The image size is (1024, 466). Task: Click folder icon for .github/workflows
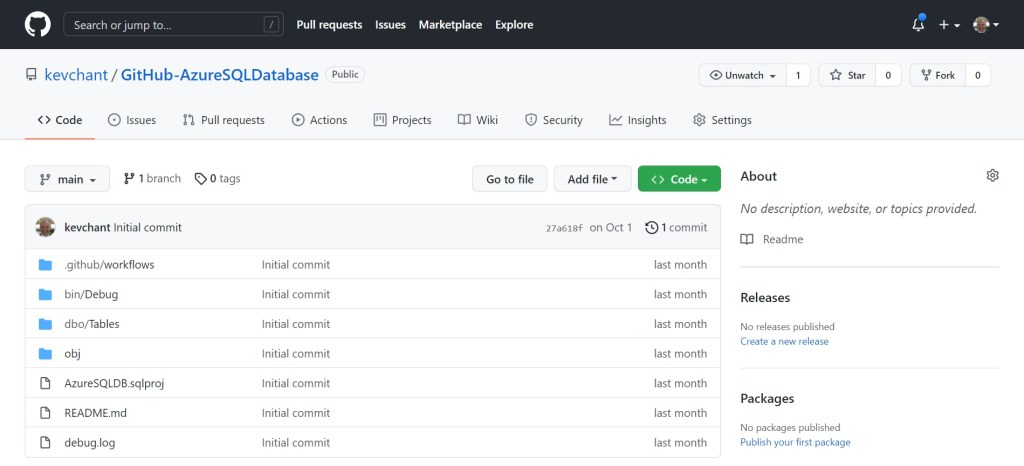45,264
